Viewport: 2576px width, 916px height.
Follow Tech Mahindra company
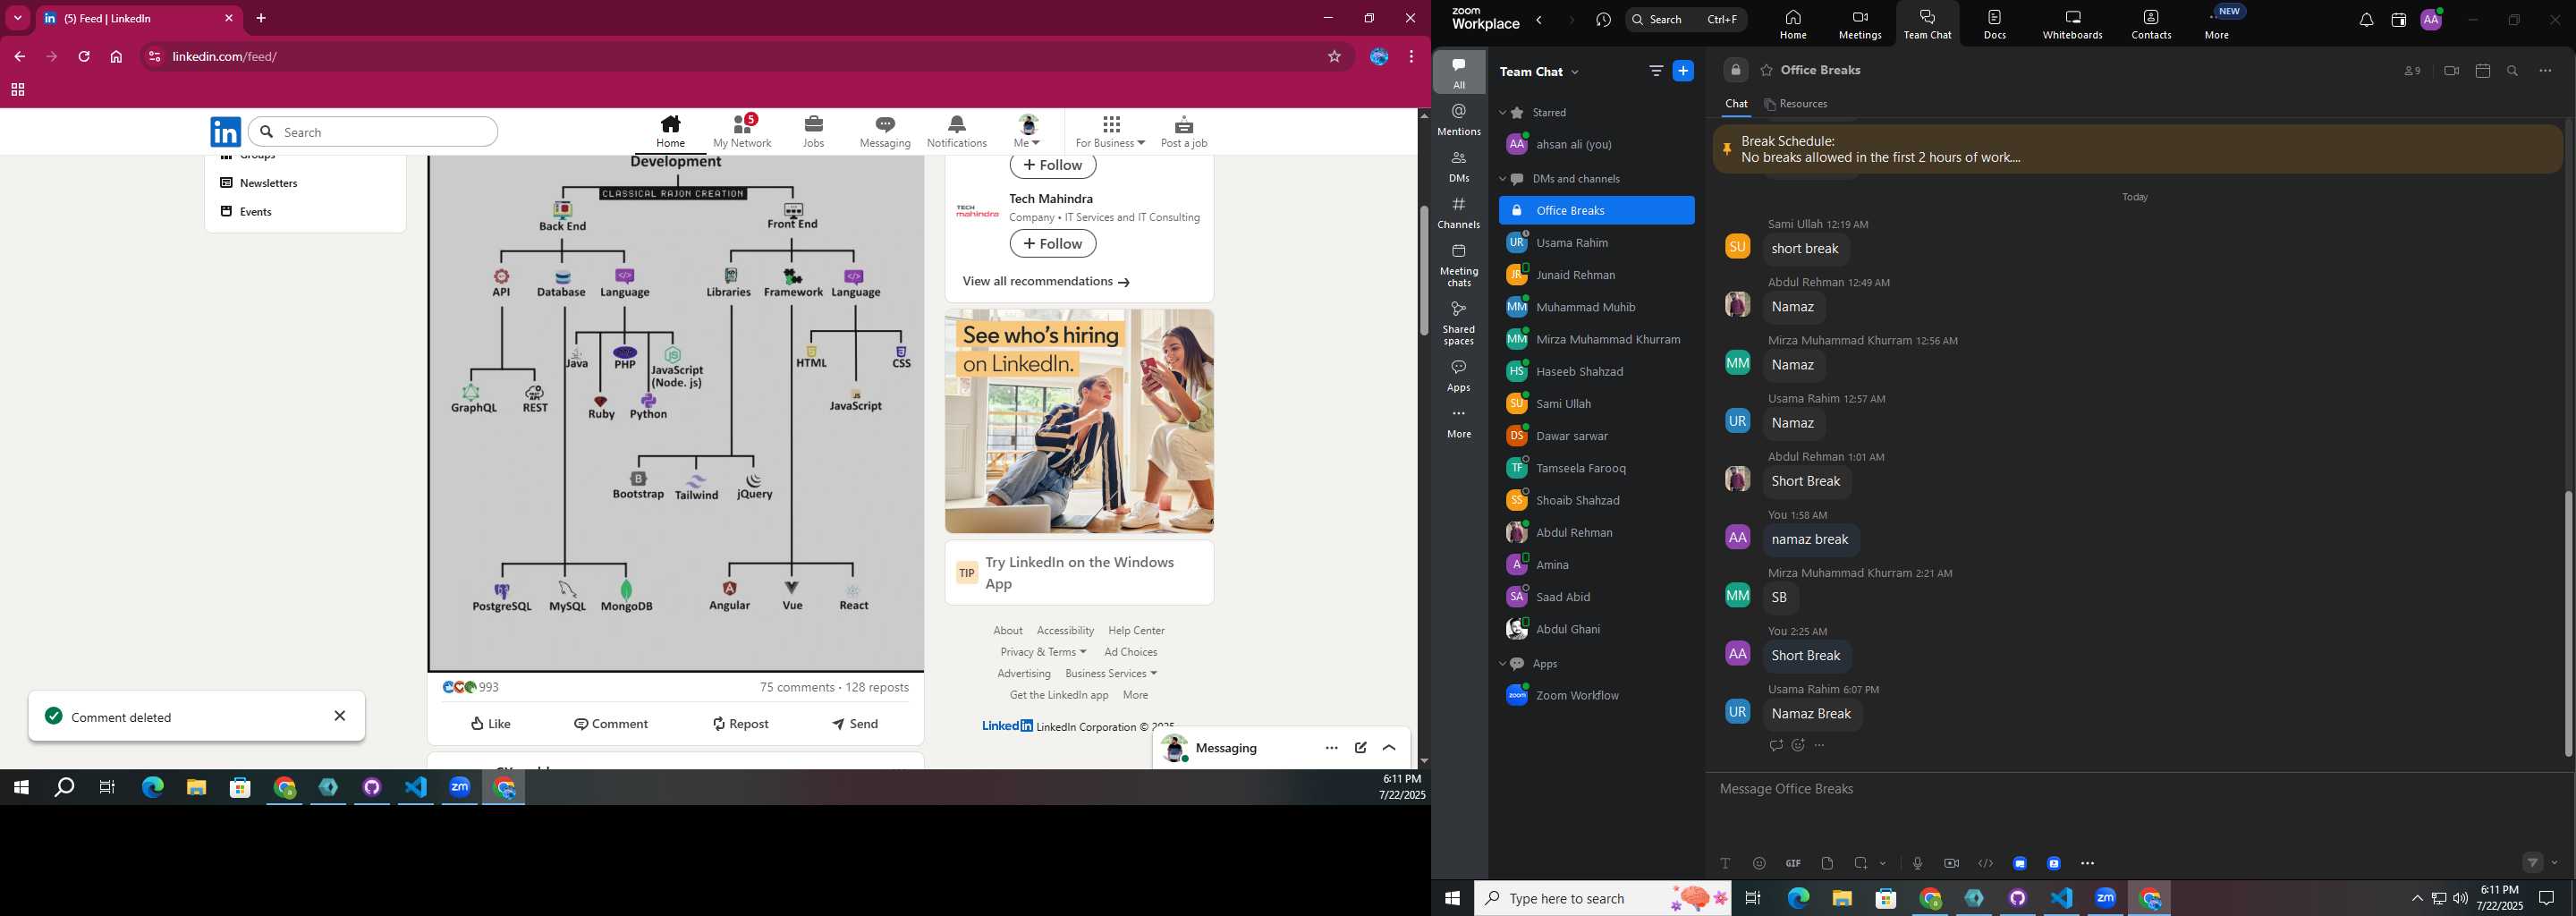(1052, 244)
